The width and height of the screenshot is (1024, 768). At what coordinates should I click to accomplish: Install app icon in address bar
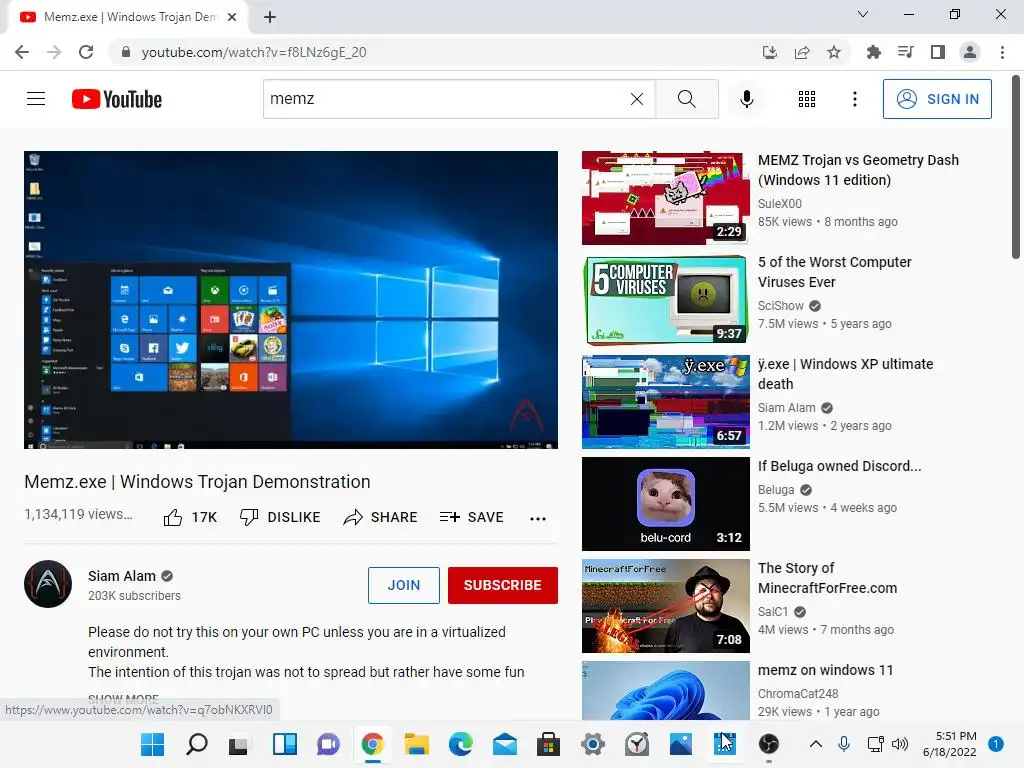(x=770, y=52)
